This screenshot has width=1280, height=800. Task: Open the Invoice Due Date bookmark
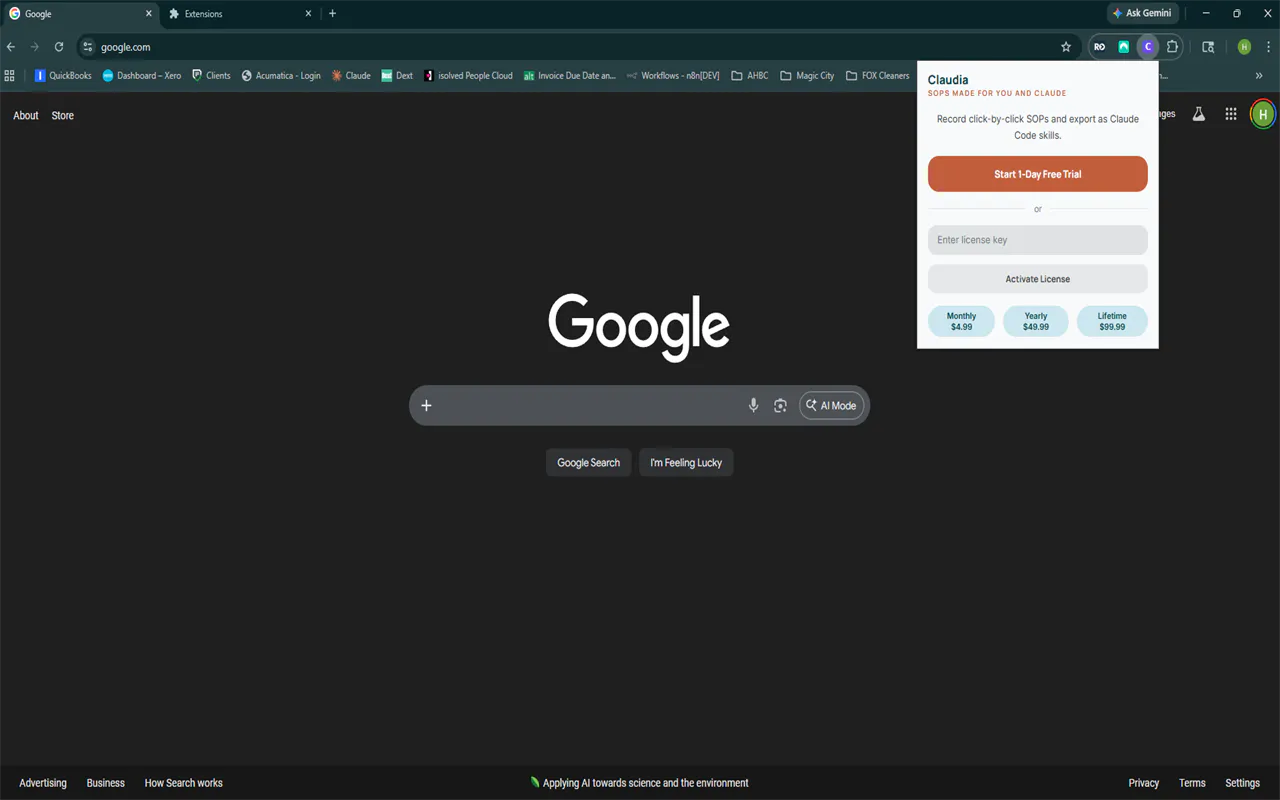(570, 75)
